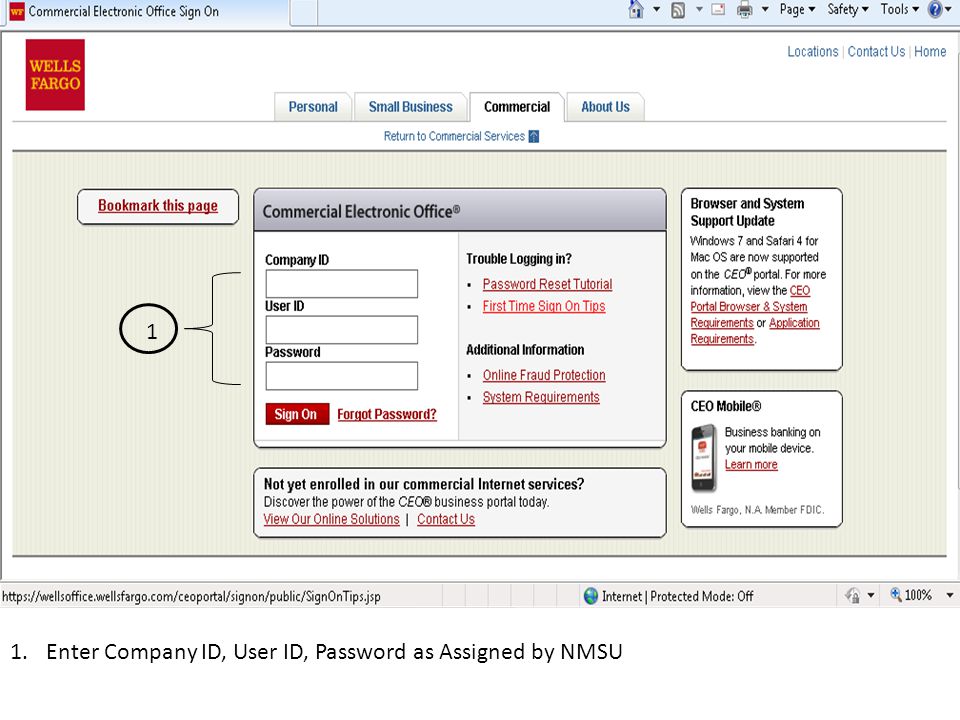The width and height of the screenshot is (960, 720).
Task: Expand the Print dropdown arrow
Action: [765, 9]
